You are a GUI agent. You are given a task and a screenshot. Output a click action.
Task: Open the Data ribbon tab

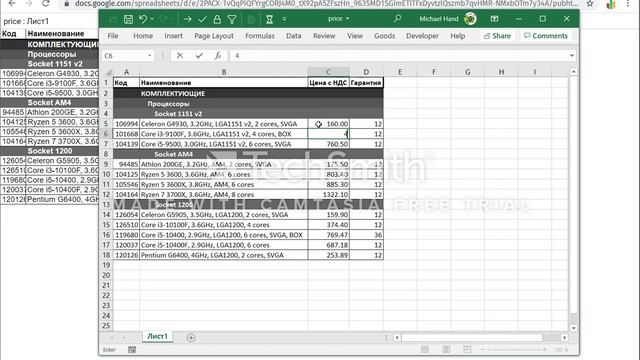pyautogui.click(x=293, y=36)
